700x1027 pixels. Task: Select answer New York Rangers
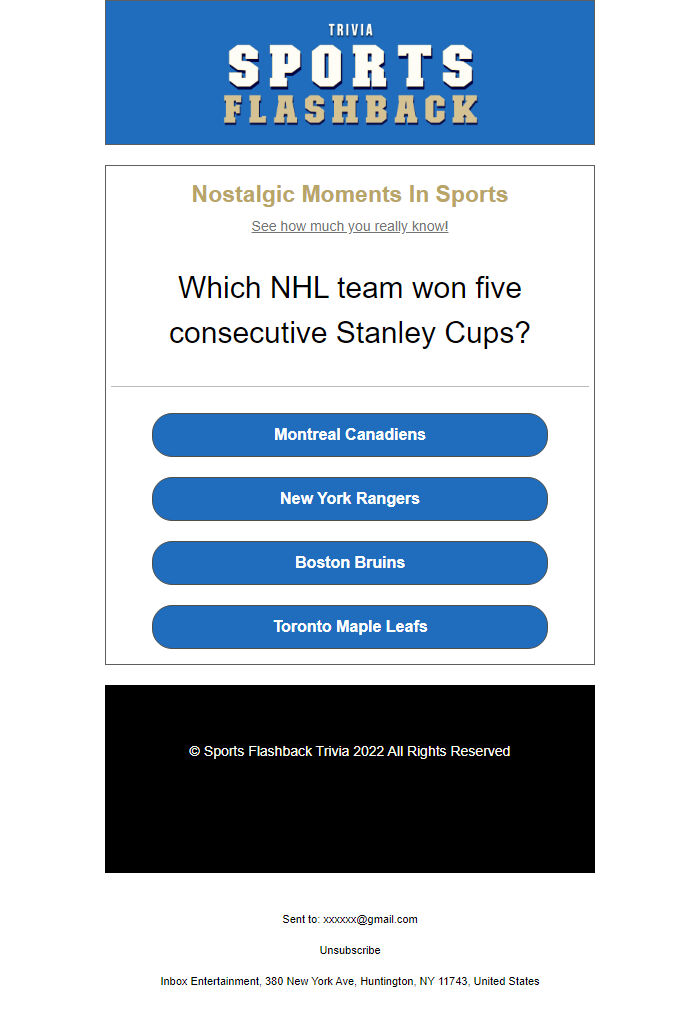[349, 499]
